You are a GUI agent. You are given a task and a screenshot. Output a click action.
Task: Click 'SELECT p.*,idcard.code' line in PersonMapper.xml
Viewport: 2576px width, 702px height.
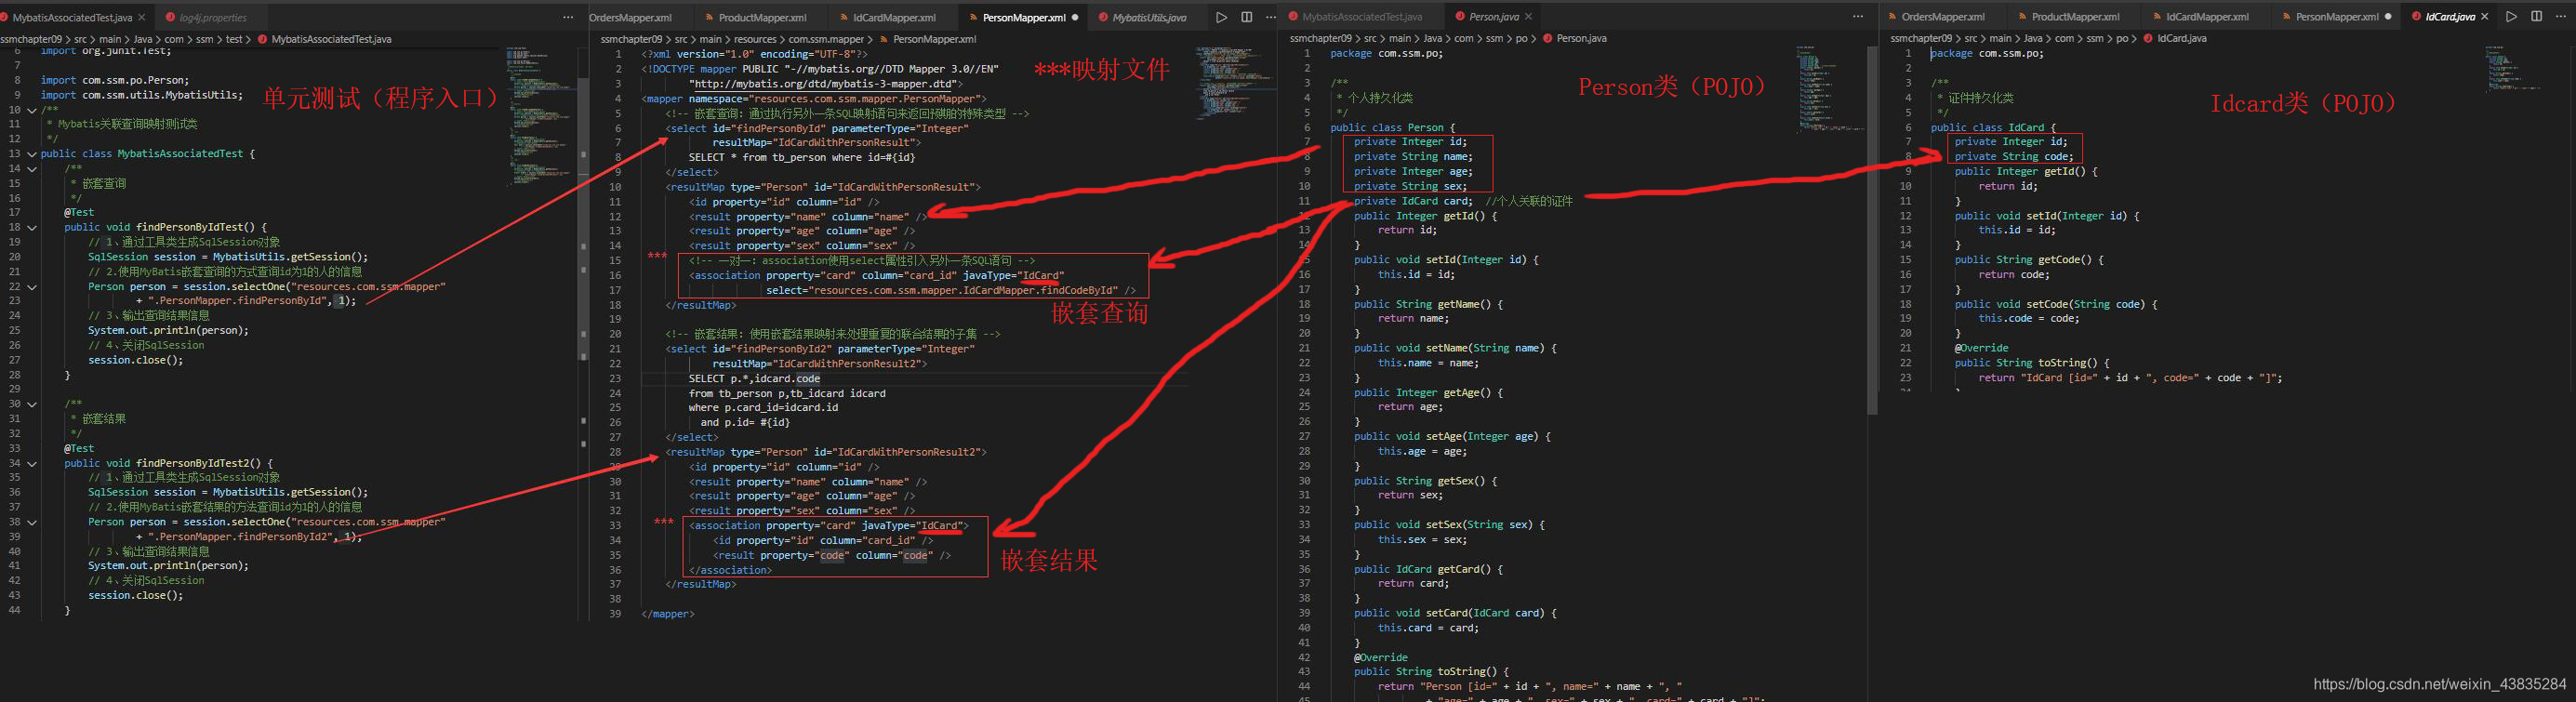coord(754,379)
